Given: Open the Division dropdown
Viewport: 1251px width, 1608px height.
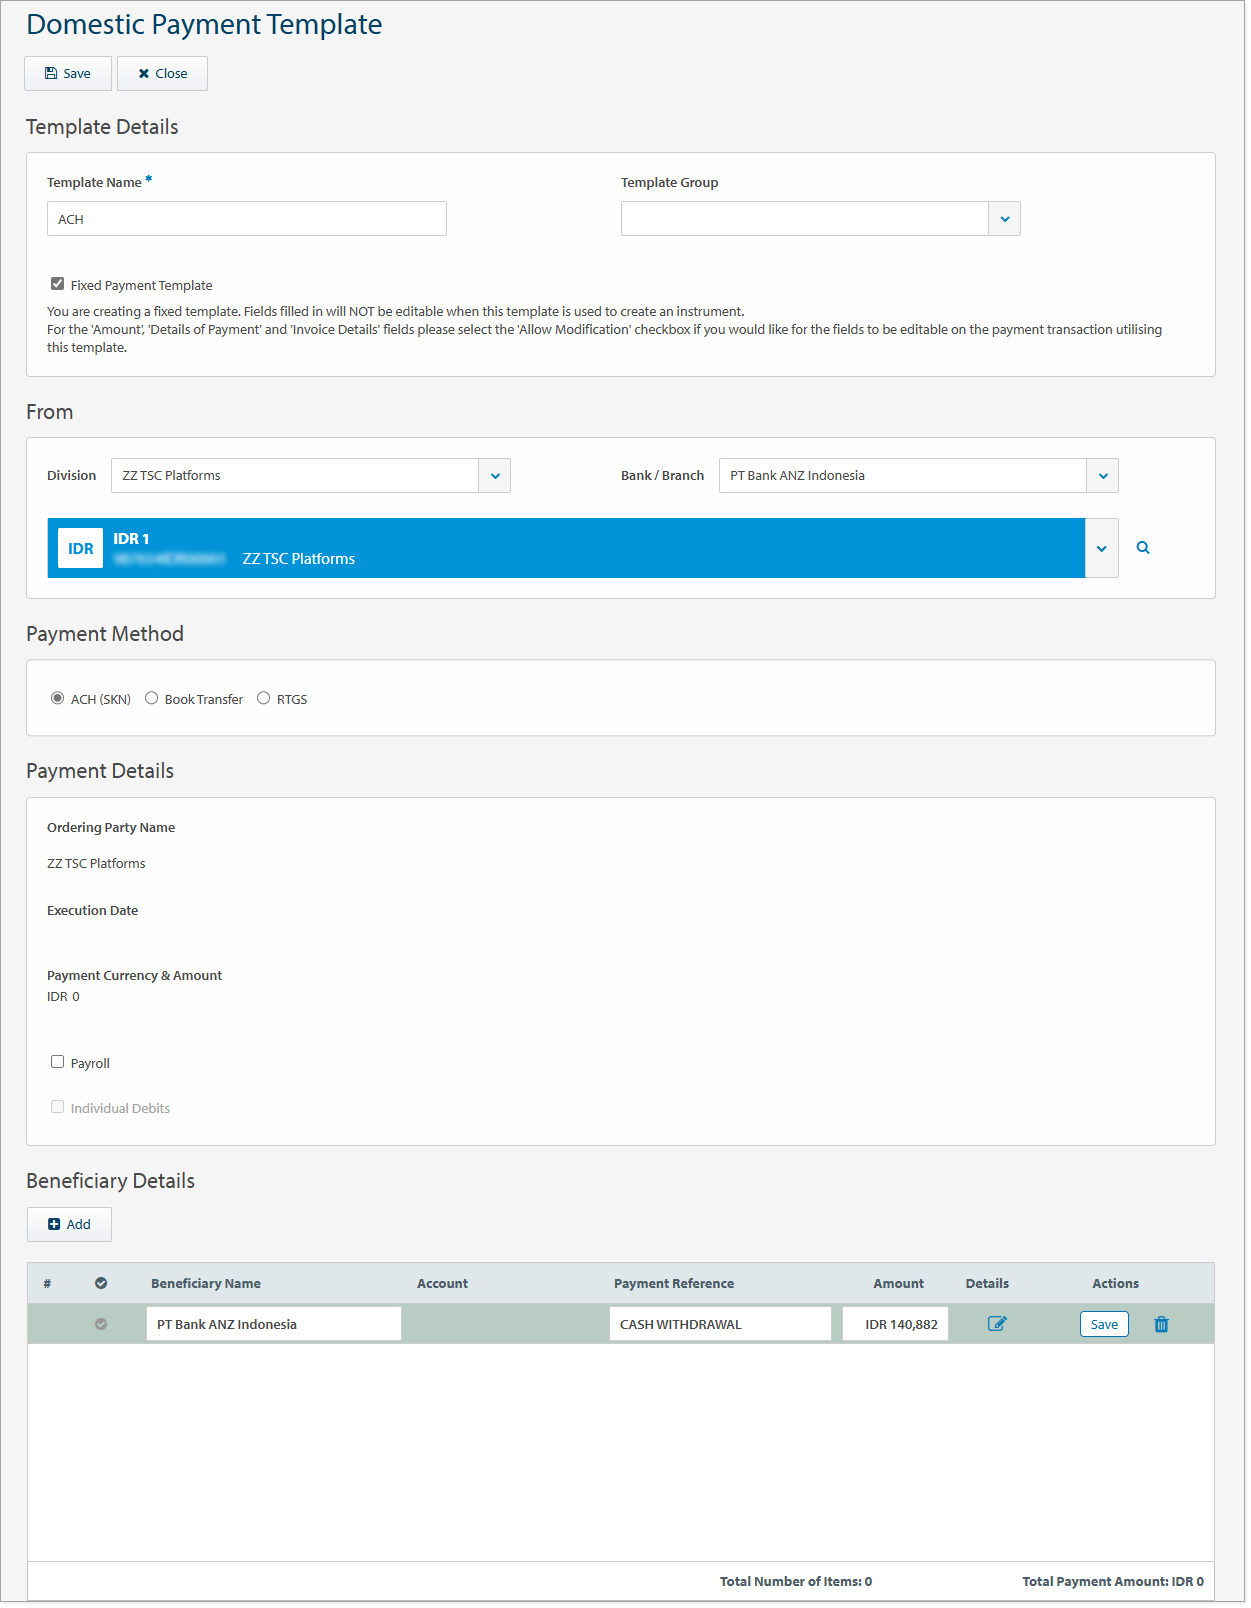Looking at the screenshot, I should pyautogui.click(x=494, y=476).
